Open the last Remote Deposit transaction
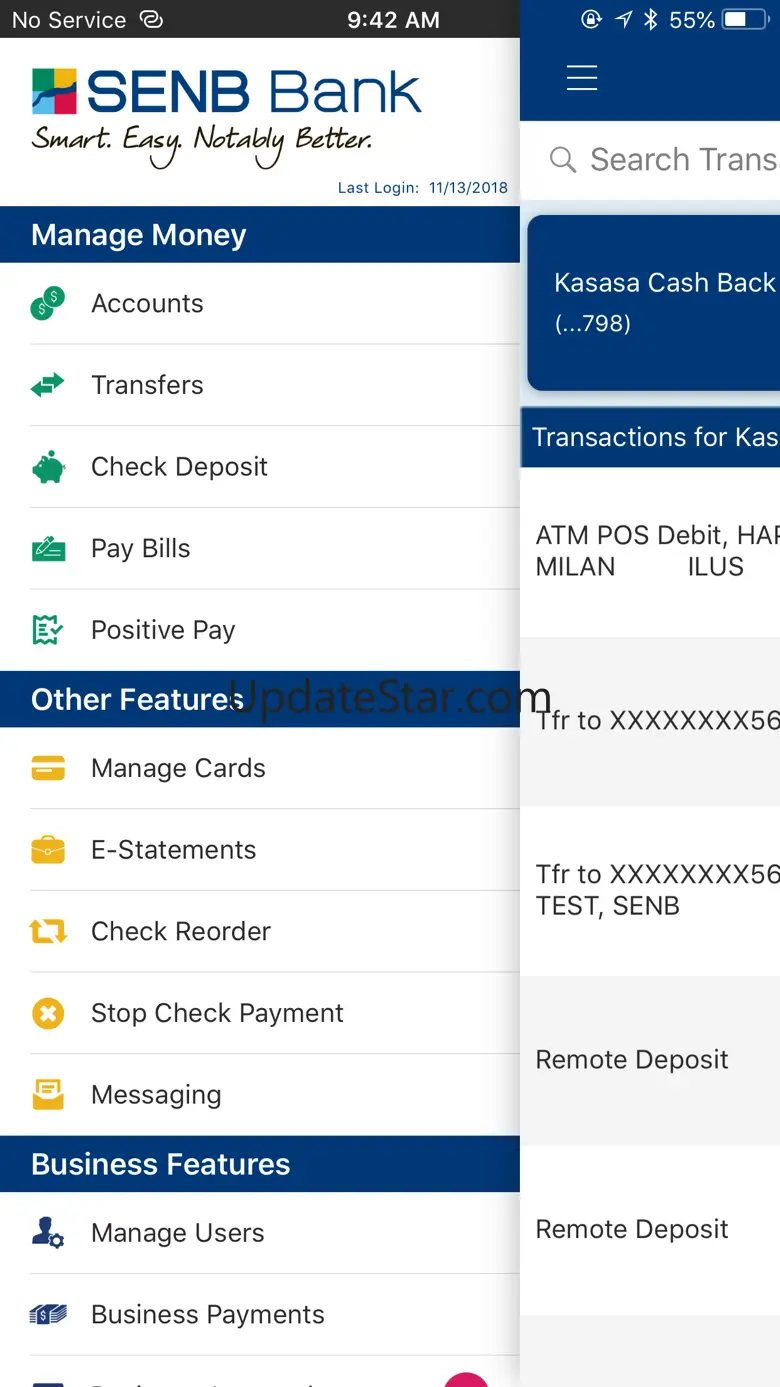780x1387 pixels. 650,1230
